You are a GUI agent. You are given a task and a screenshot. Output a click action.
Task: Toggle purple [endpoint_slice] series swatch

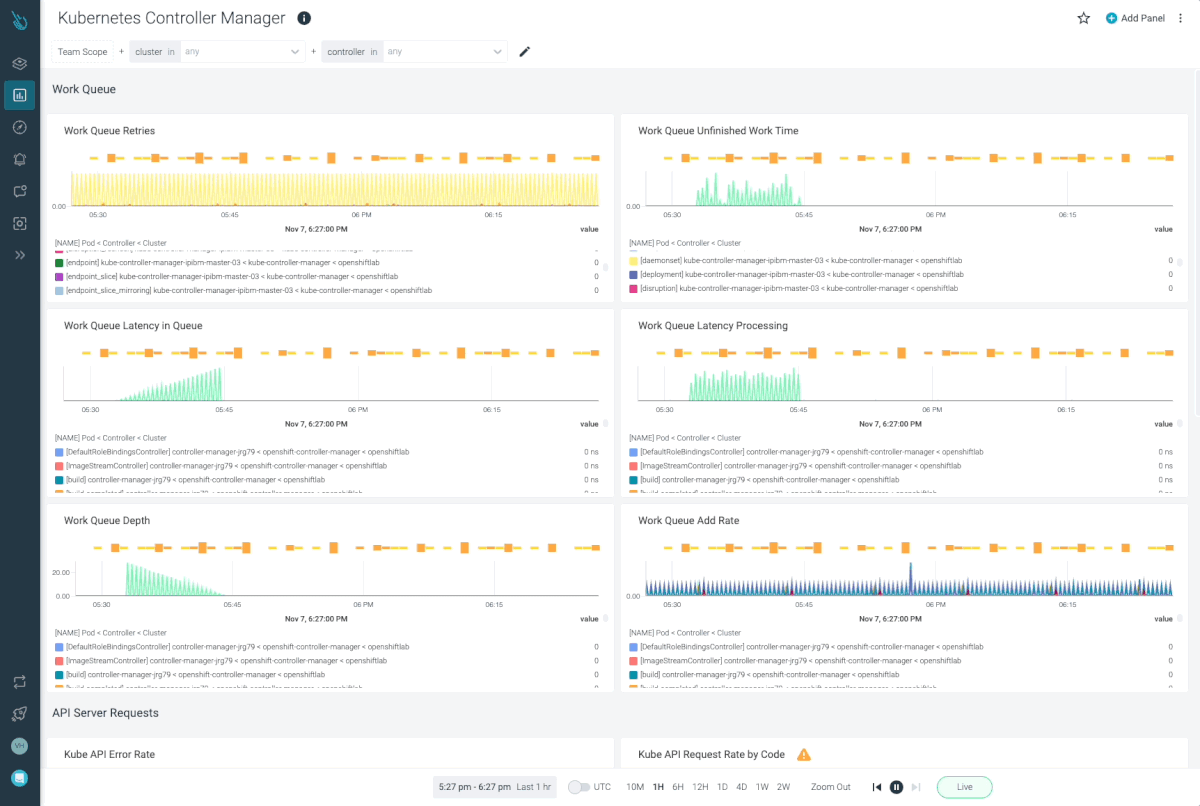(x=59, y=276)
